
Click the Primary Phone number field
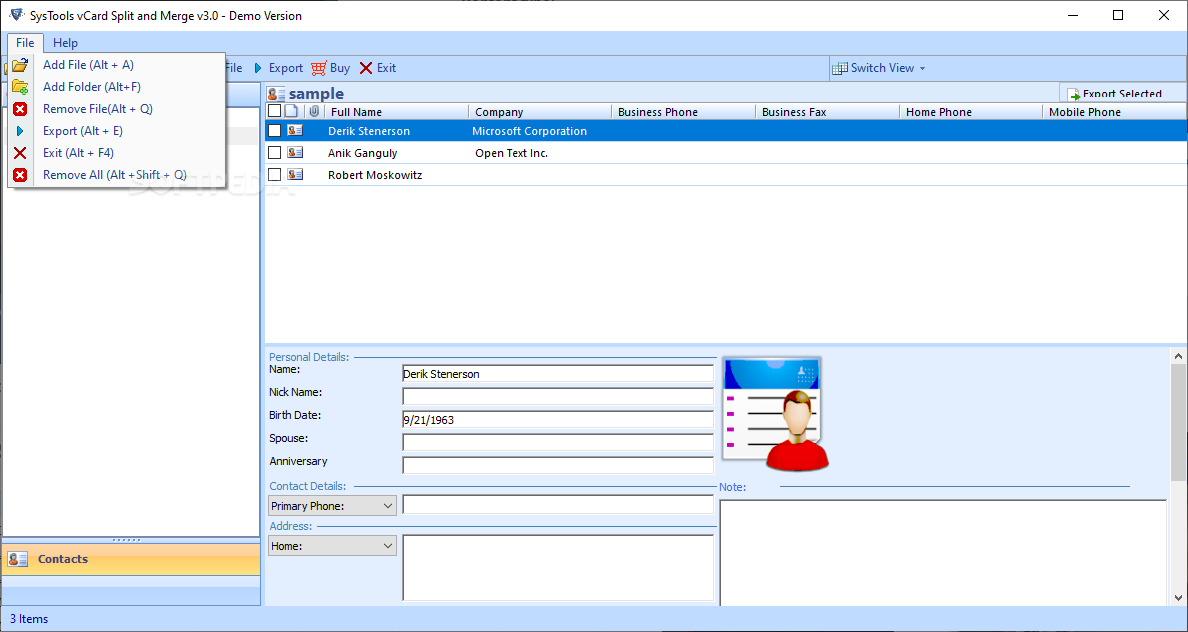(x=558, y=505)
